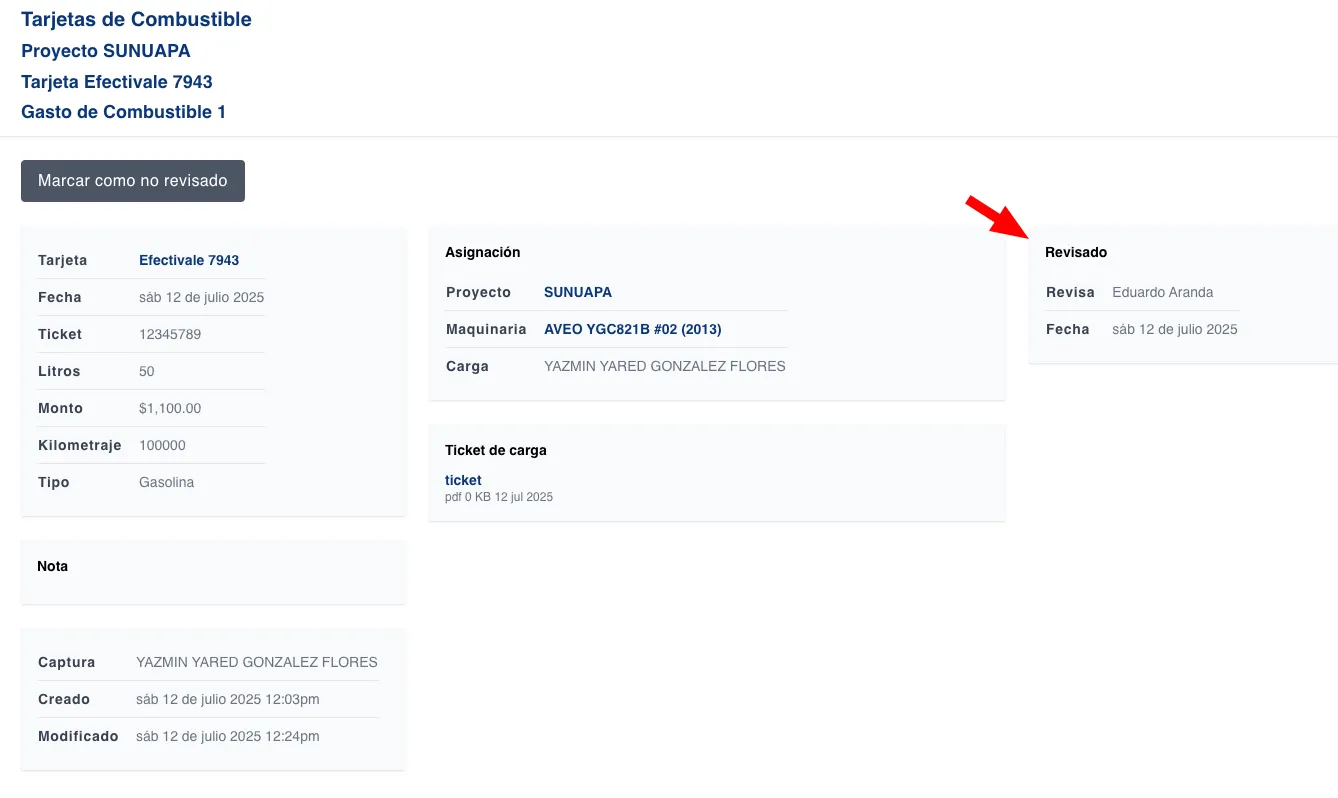1338x798 pixels.
Task: Click the Kilometraje value 100000
Action: click(x=162, y=445)
